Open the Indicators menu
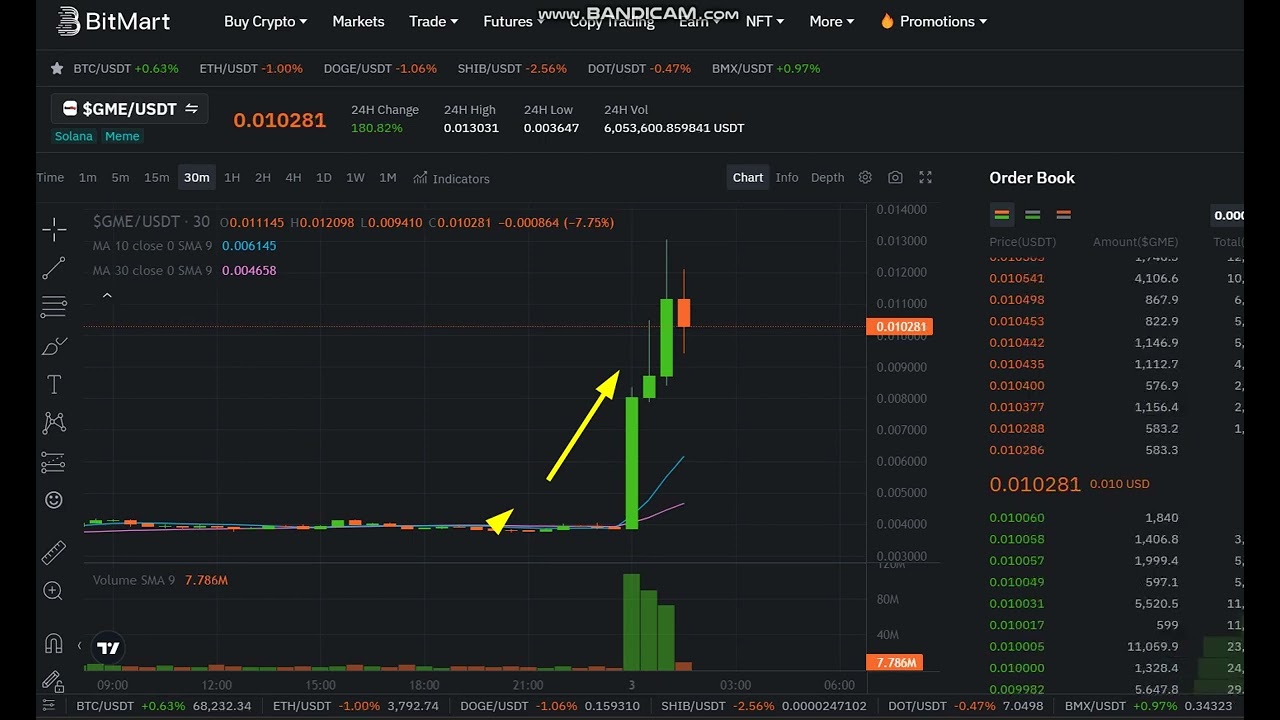The width and height of the screenshot is (1280, 720). pyautogui.click(x=451, y=178)
